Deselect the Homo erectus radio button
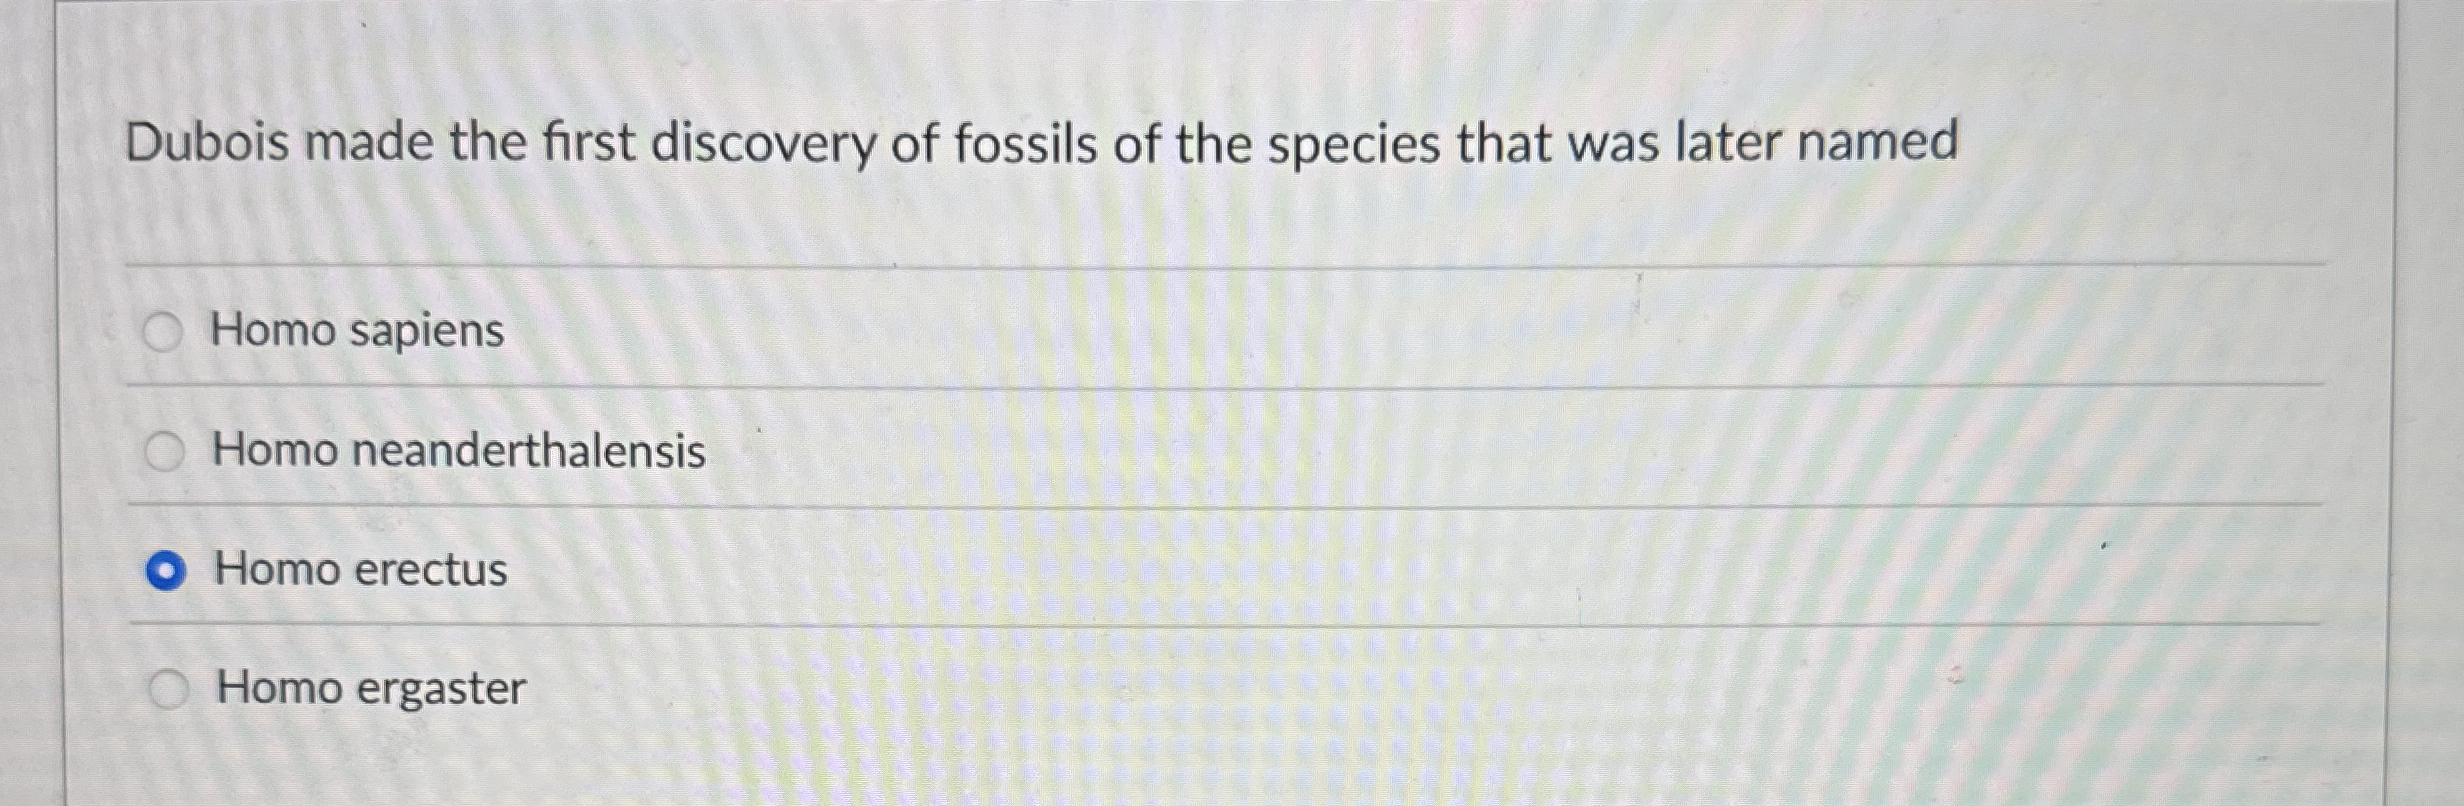Image resolution: width=2464 pixels, height=806 pixels. pyautogui.click(x=168, y=568)
